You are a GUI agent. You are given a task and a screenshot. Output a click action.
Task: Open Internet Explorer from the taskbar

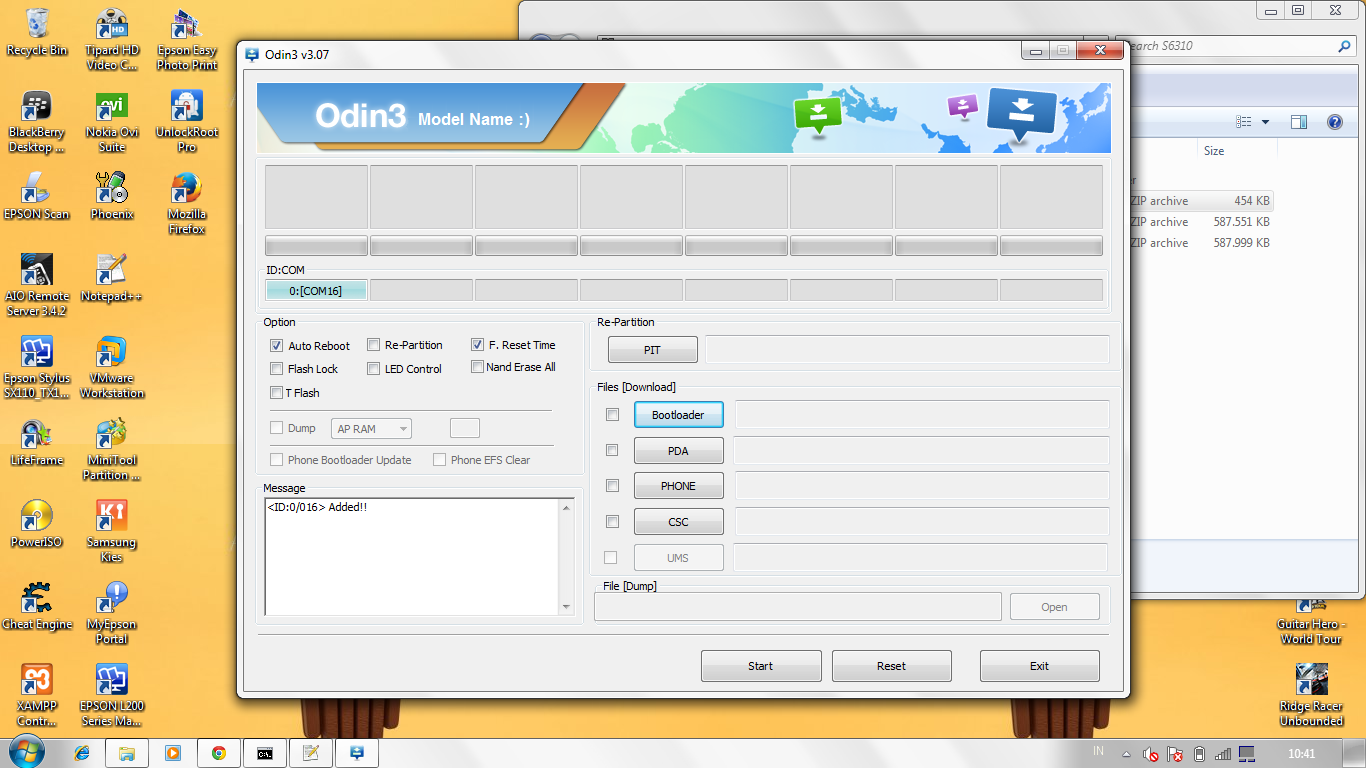(82, 753)
